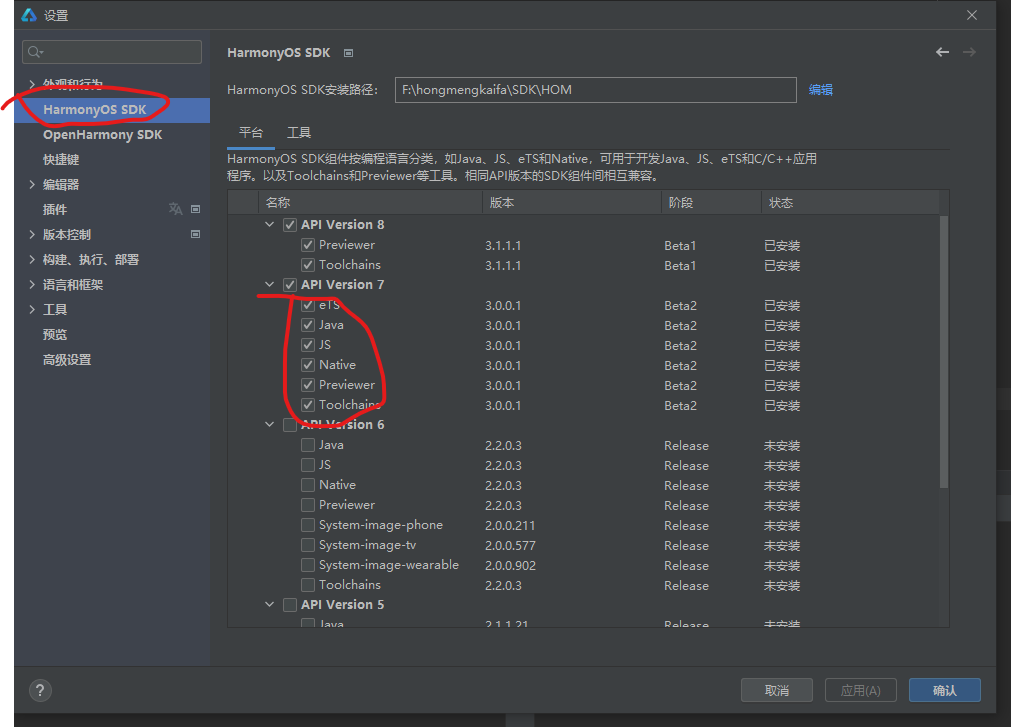Click the settings search field
The width and height of the screenshot is (1011, 727).
coord(112,52)
